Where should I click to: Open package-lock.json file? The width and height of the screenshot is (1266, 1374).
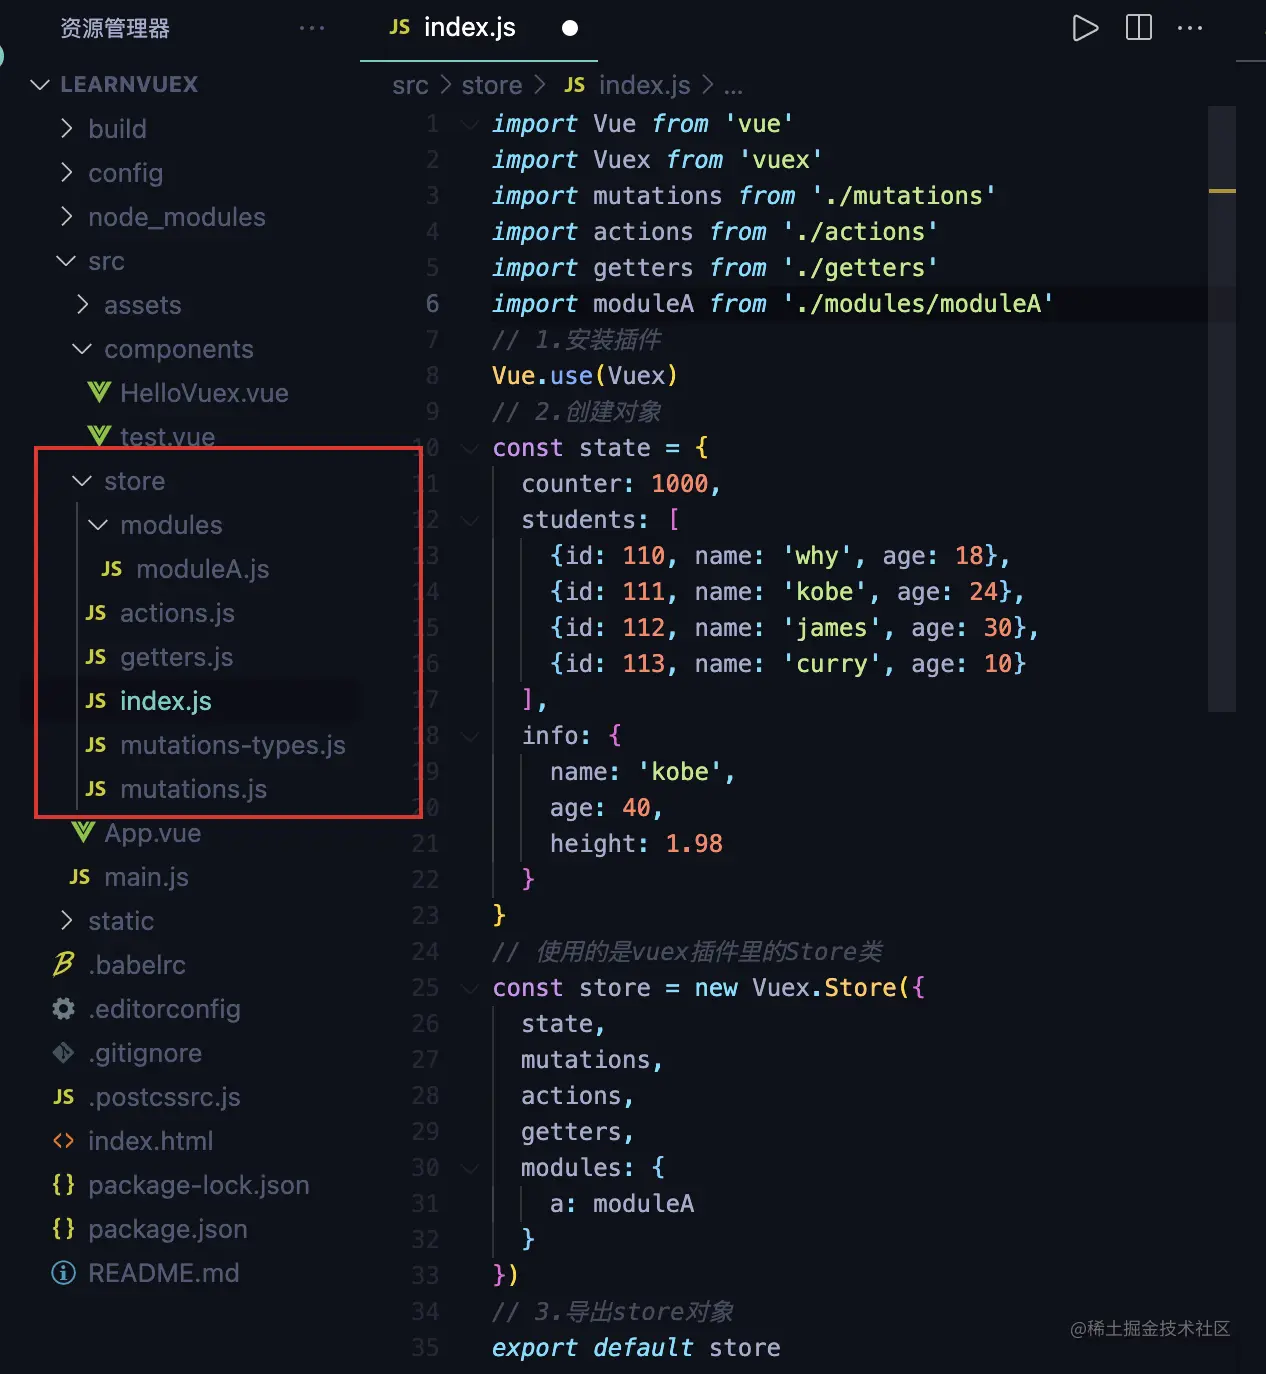click(199, 1185)
